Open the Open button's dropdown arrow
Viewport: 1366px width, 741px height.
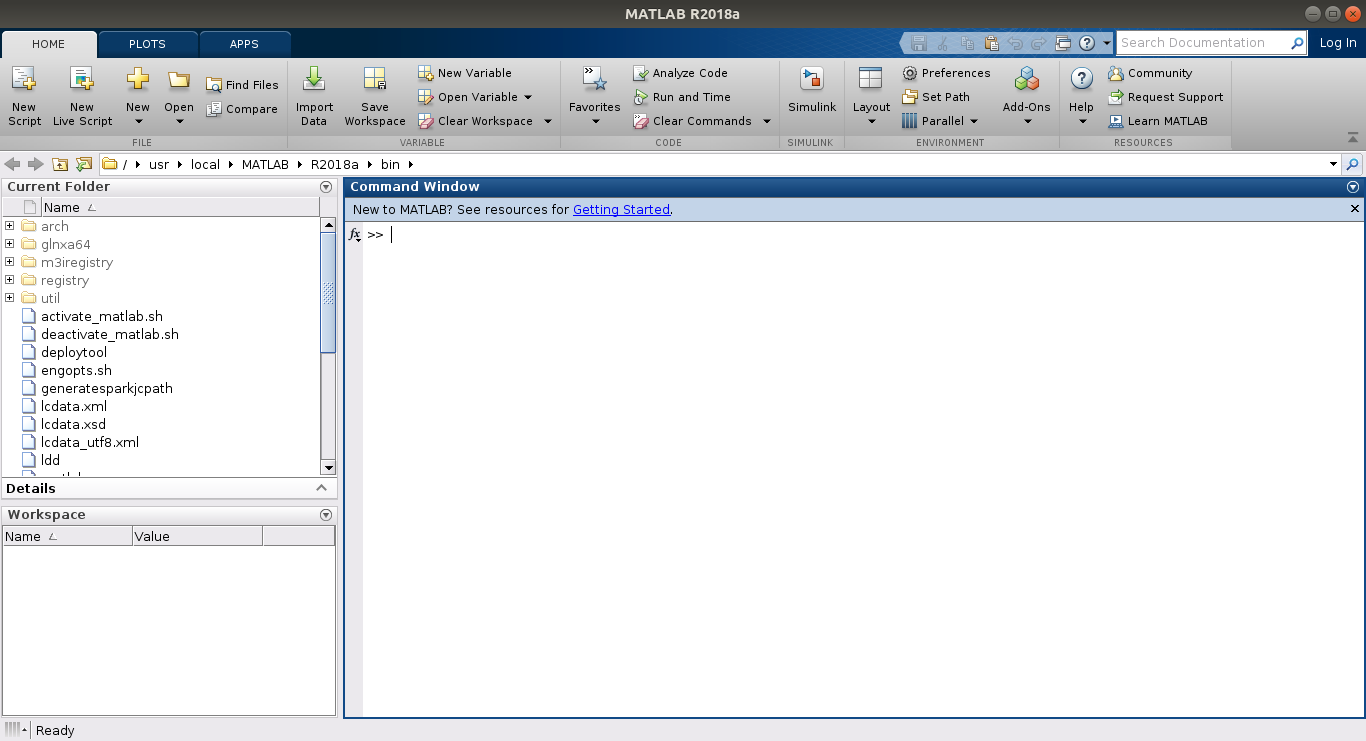point(179,122)
